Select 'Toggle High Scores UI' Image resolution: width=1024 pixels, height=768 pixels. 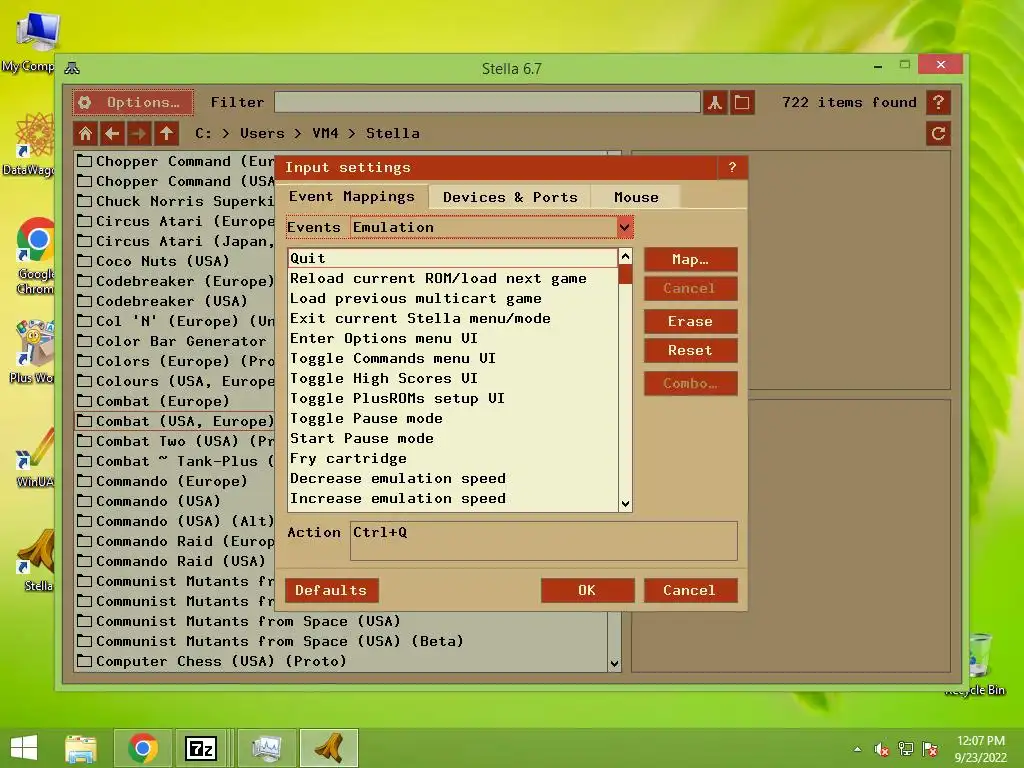pos(453,378)
